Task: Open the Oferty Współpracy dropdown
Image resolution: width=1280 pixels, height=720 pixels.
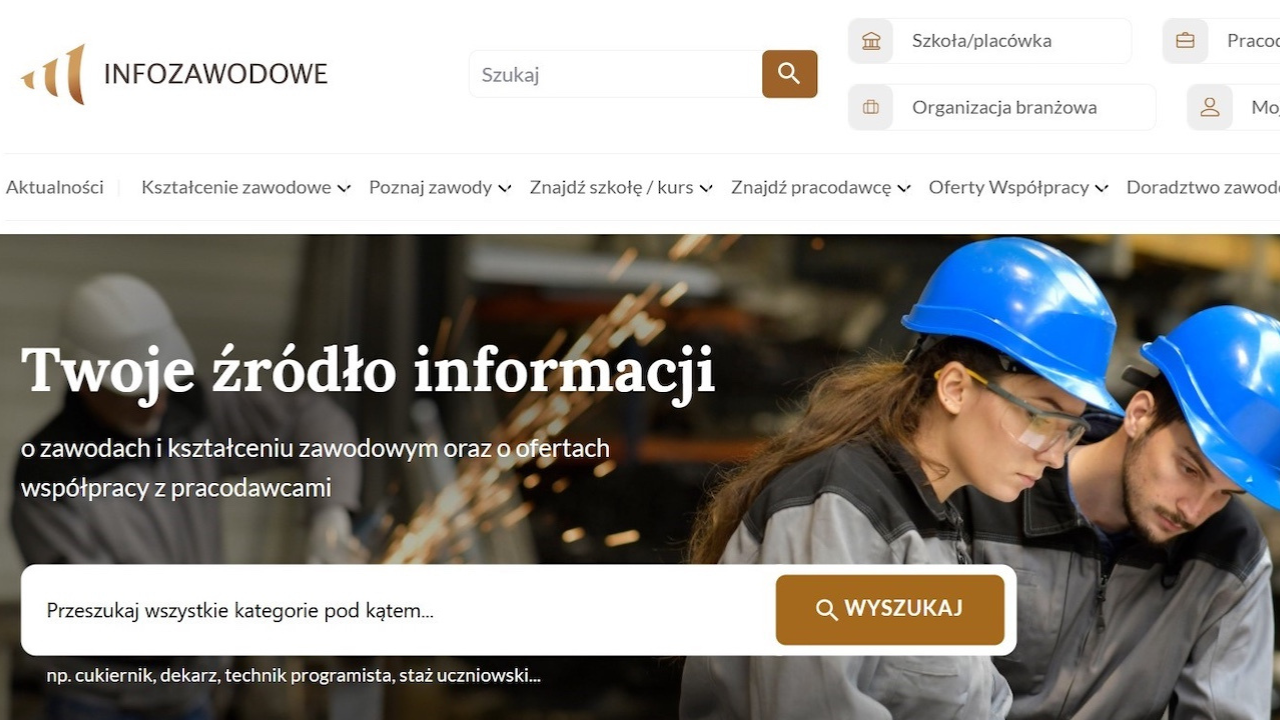Action: pyautogui.click(x=1018, y=187)
